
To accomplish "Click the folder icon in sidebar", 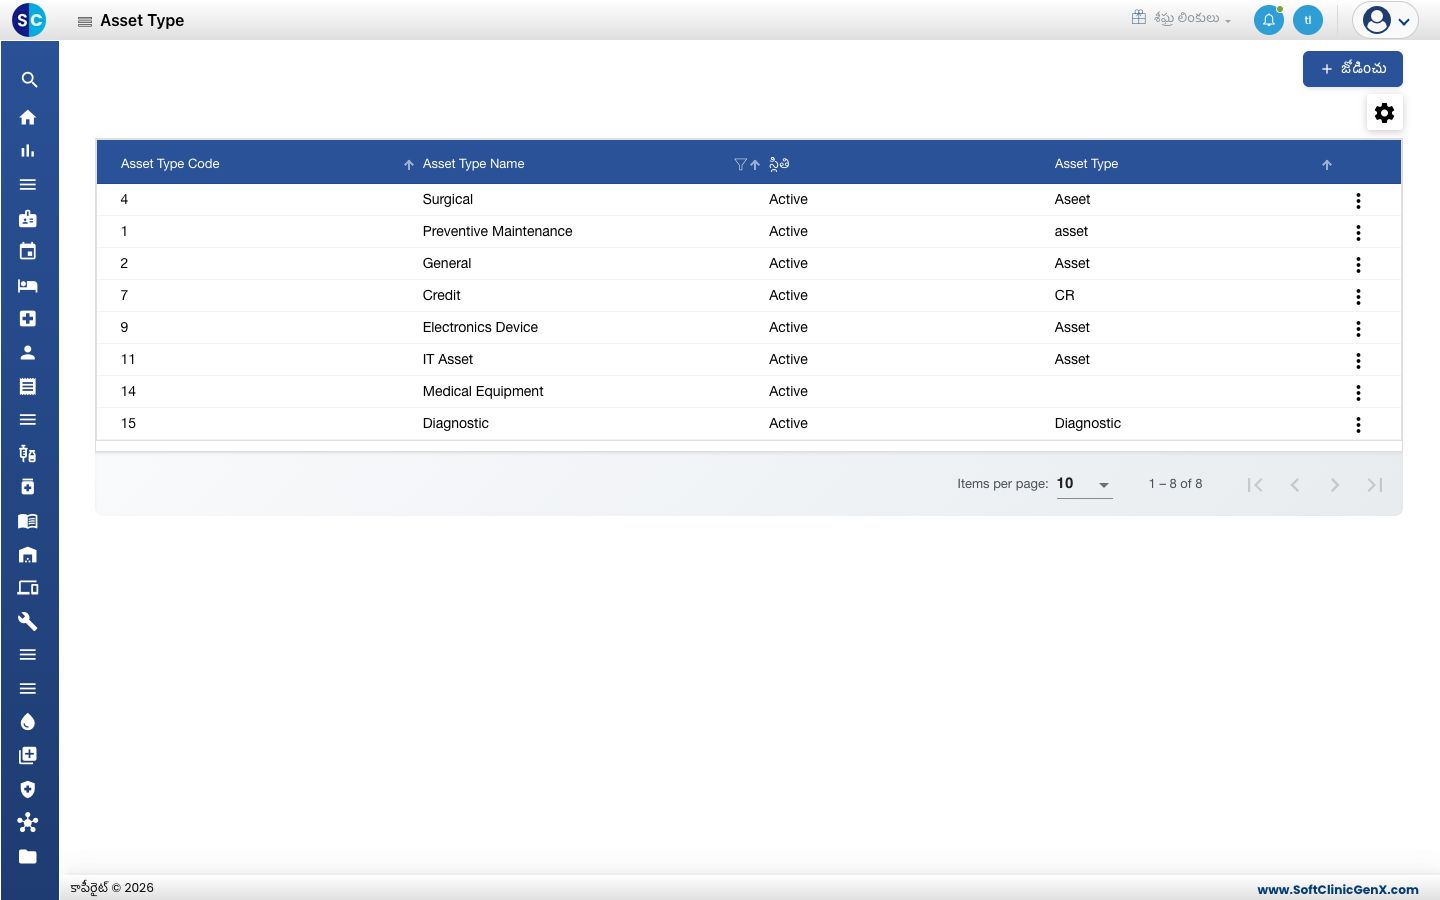I will 28,856.
